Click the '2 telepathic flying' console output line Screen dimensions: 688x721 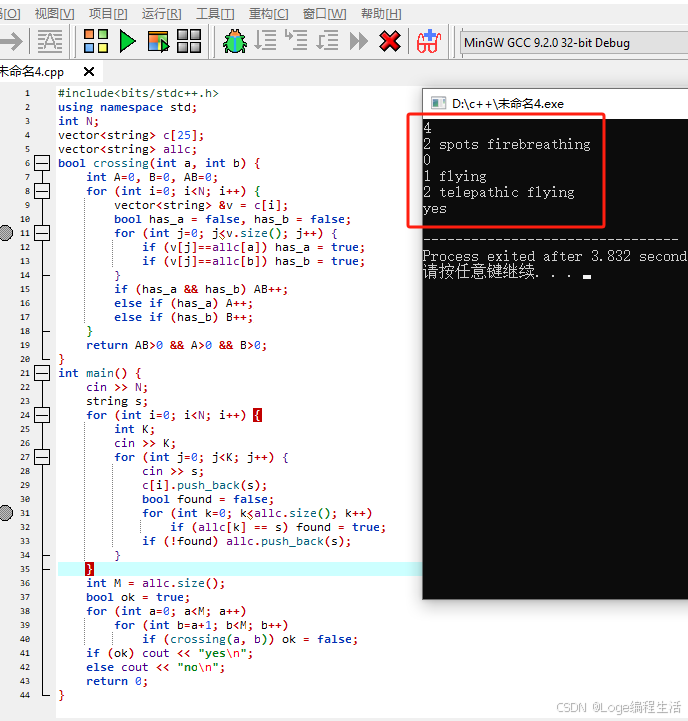pos(499,192)
